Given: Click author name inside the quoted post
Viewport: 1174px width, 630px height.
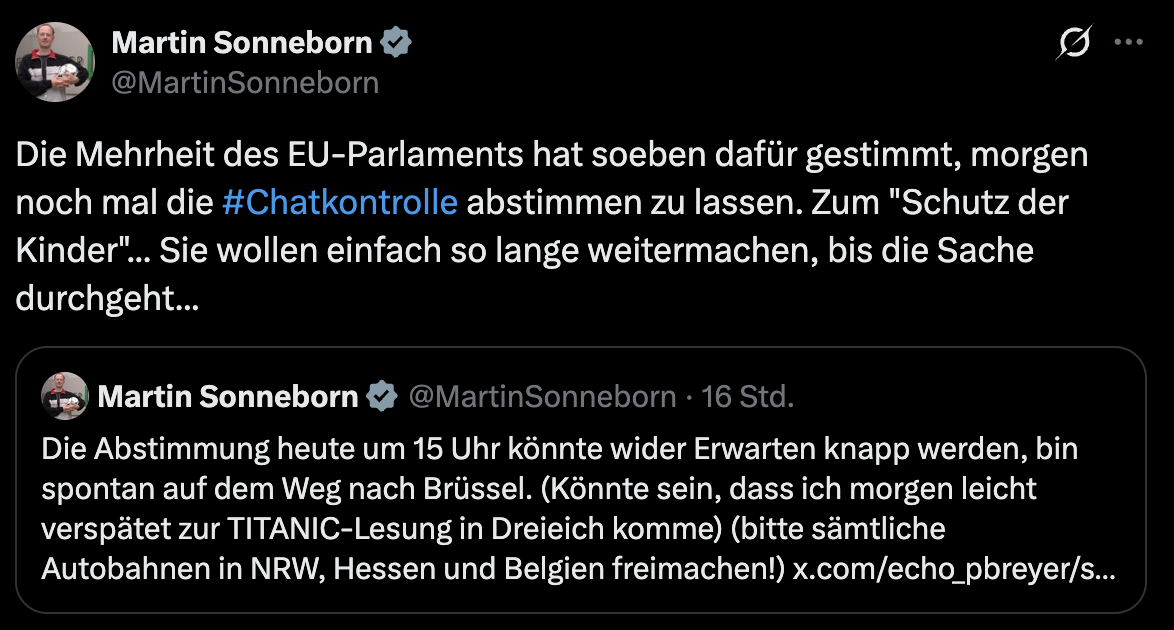Looking at the screenshot, I should [228, 397].
